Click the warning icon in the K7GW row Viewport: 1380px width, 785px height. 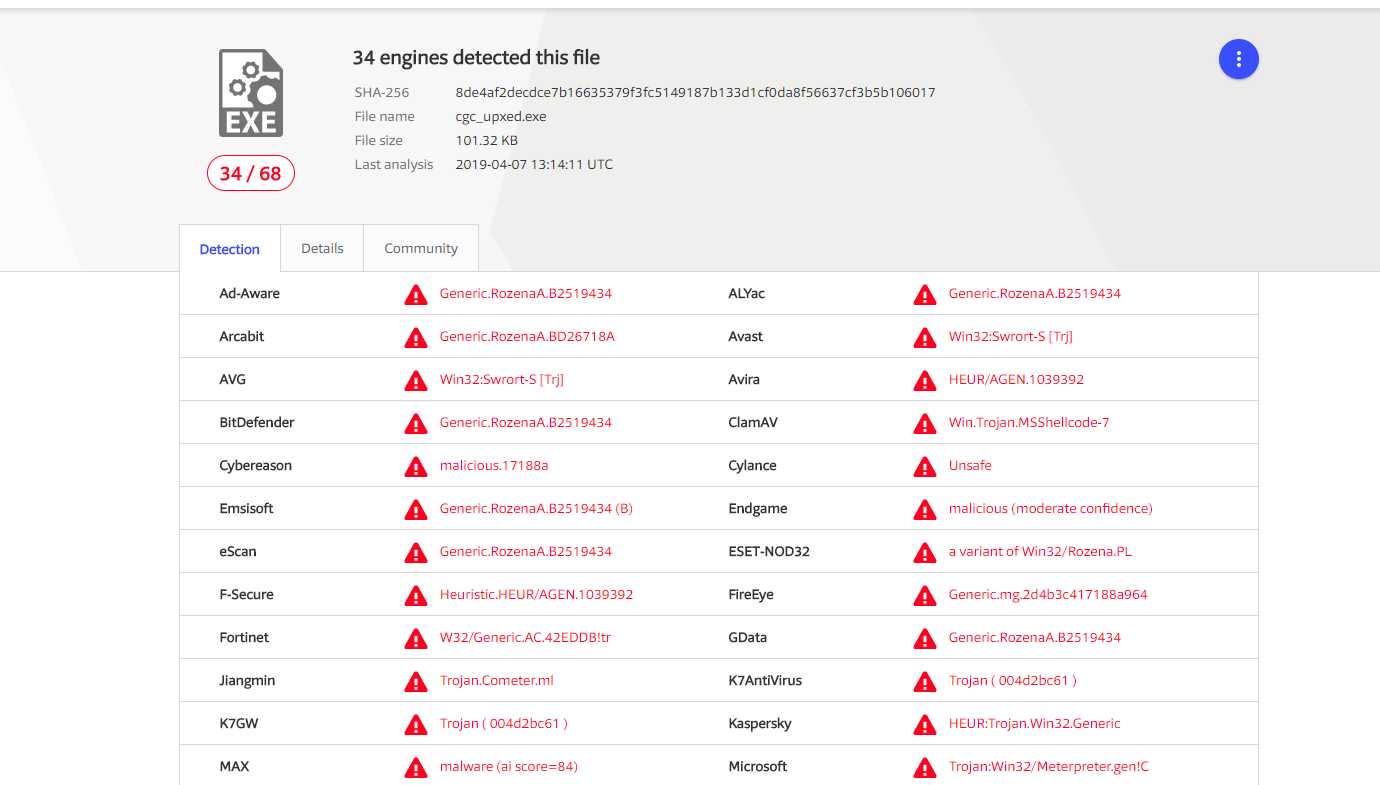click(416, 724)
